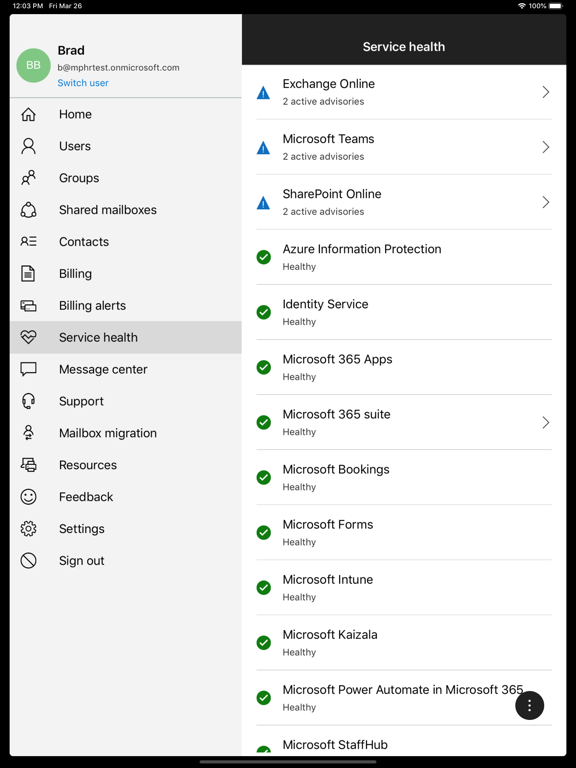Tap Azure Information Protection healthy checkmark
This screenshot has width=576, height=768.
(264, 257)
